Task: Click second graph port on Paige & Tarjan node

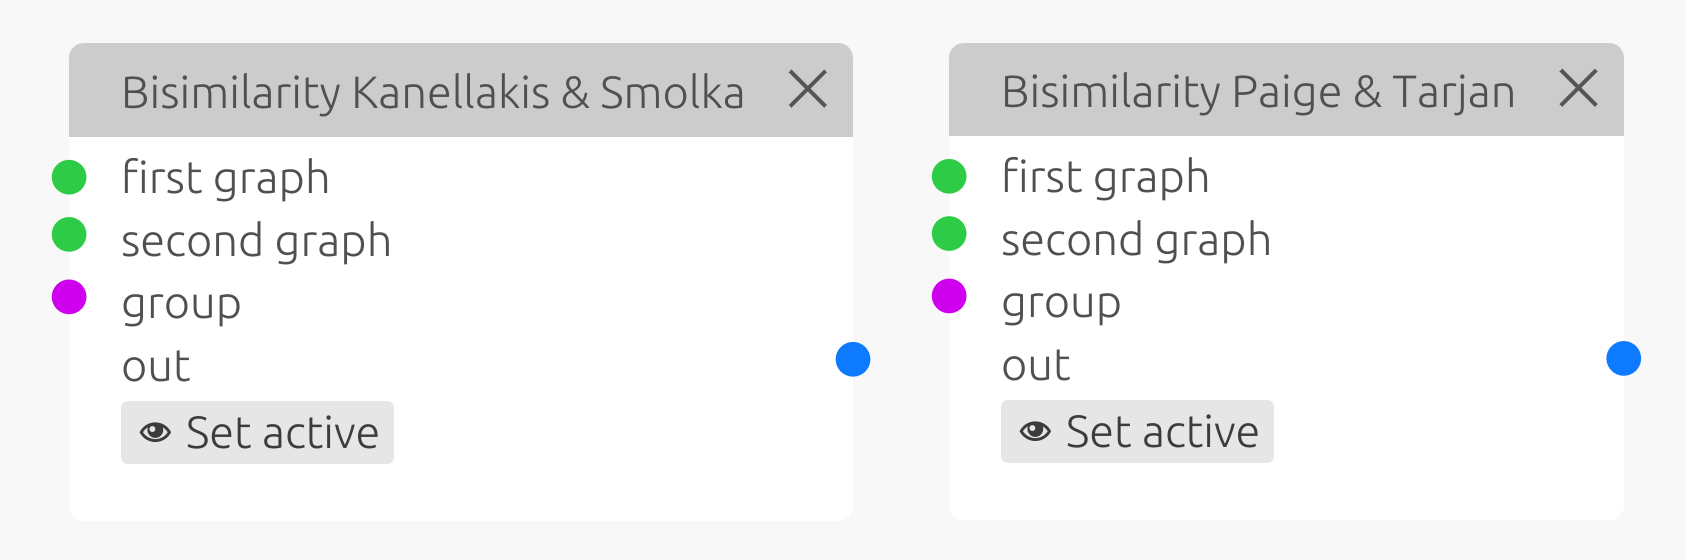Action: click(x=949, y=234)
